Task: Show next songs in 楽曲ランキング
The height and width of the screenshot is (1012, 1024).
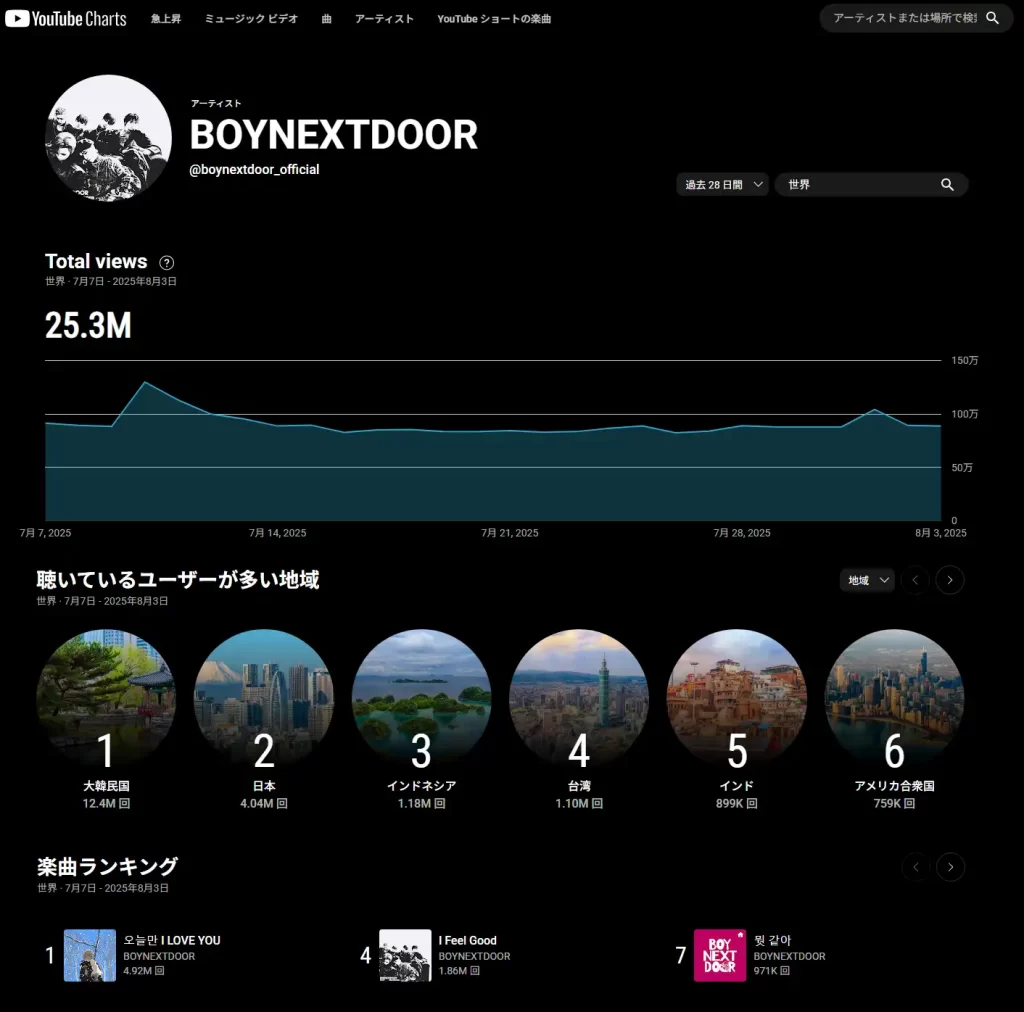Action: [x=950, y=867]
